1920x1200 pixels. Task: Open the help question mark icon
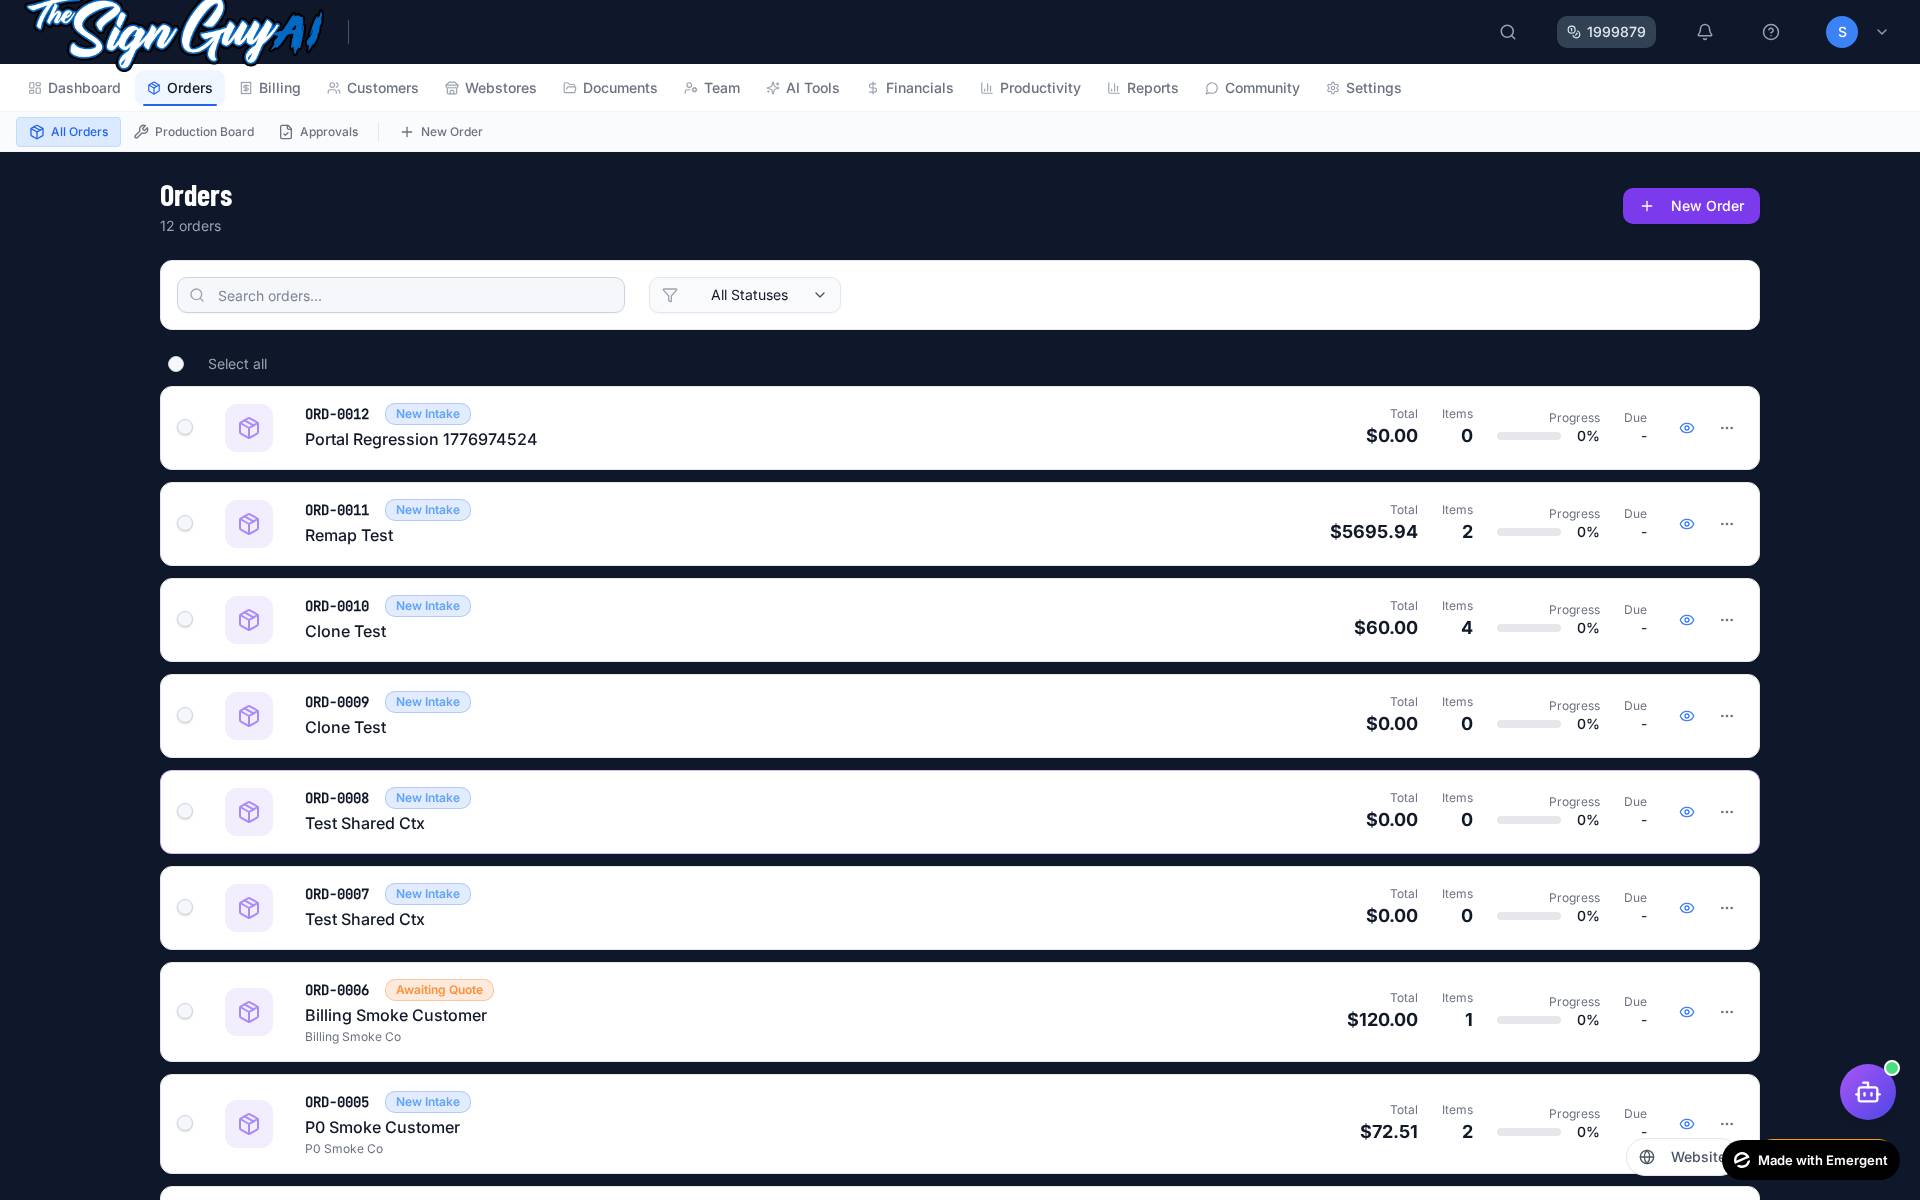(x=1771, y=32)
